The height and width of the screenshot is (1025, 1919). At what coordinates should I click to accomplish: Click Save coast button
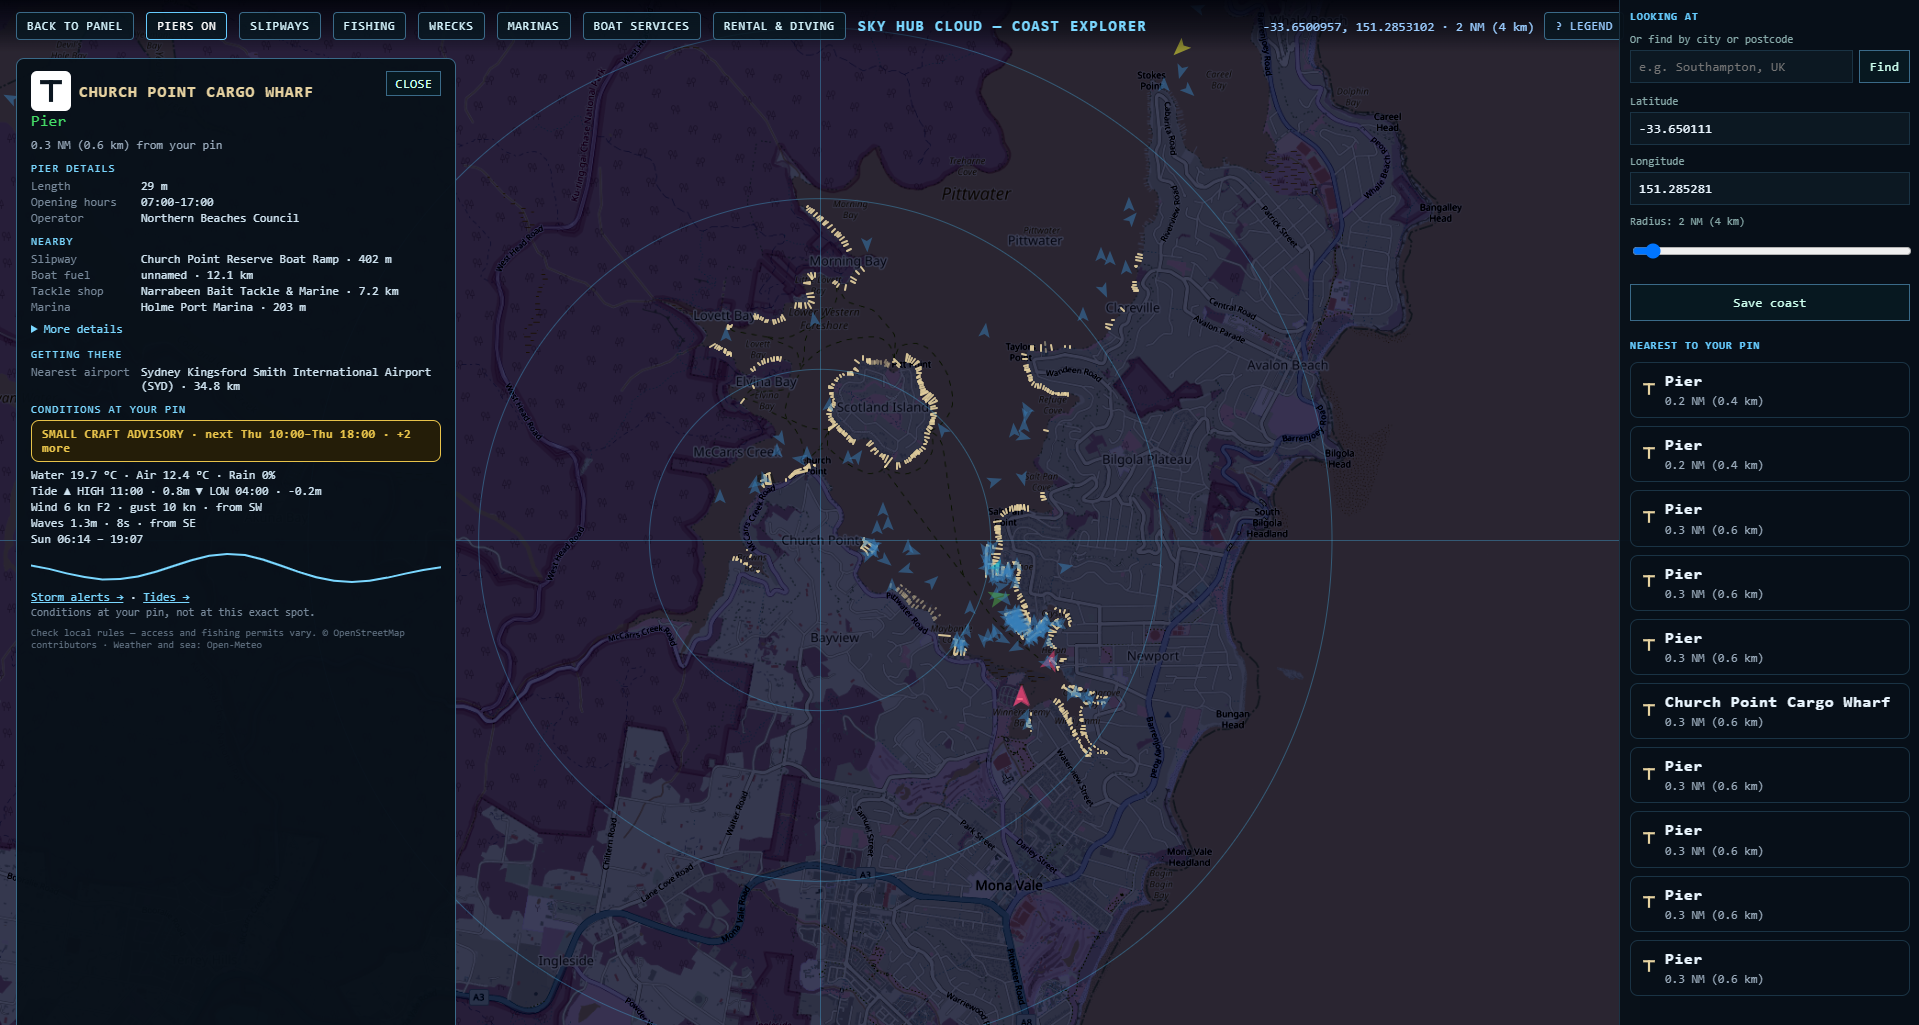(1769, 303)
